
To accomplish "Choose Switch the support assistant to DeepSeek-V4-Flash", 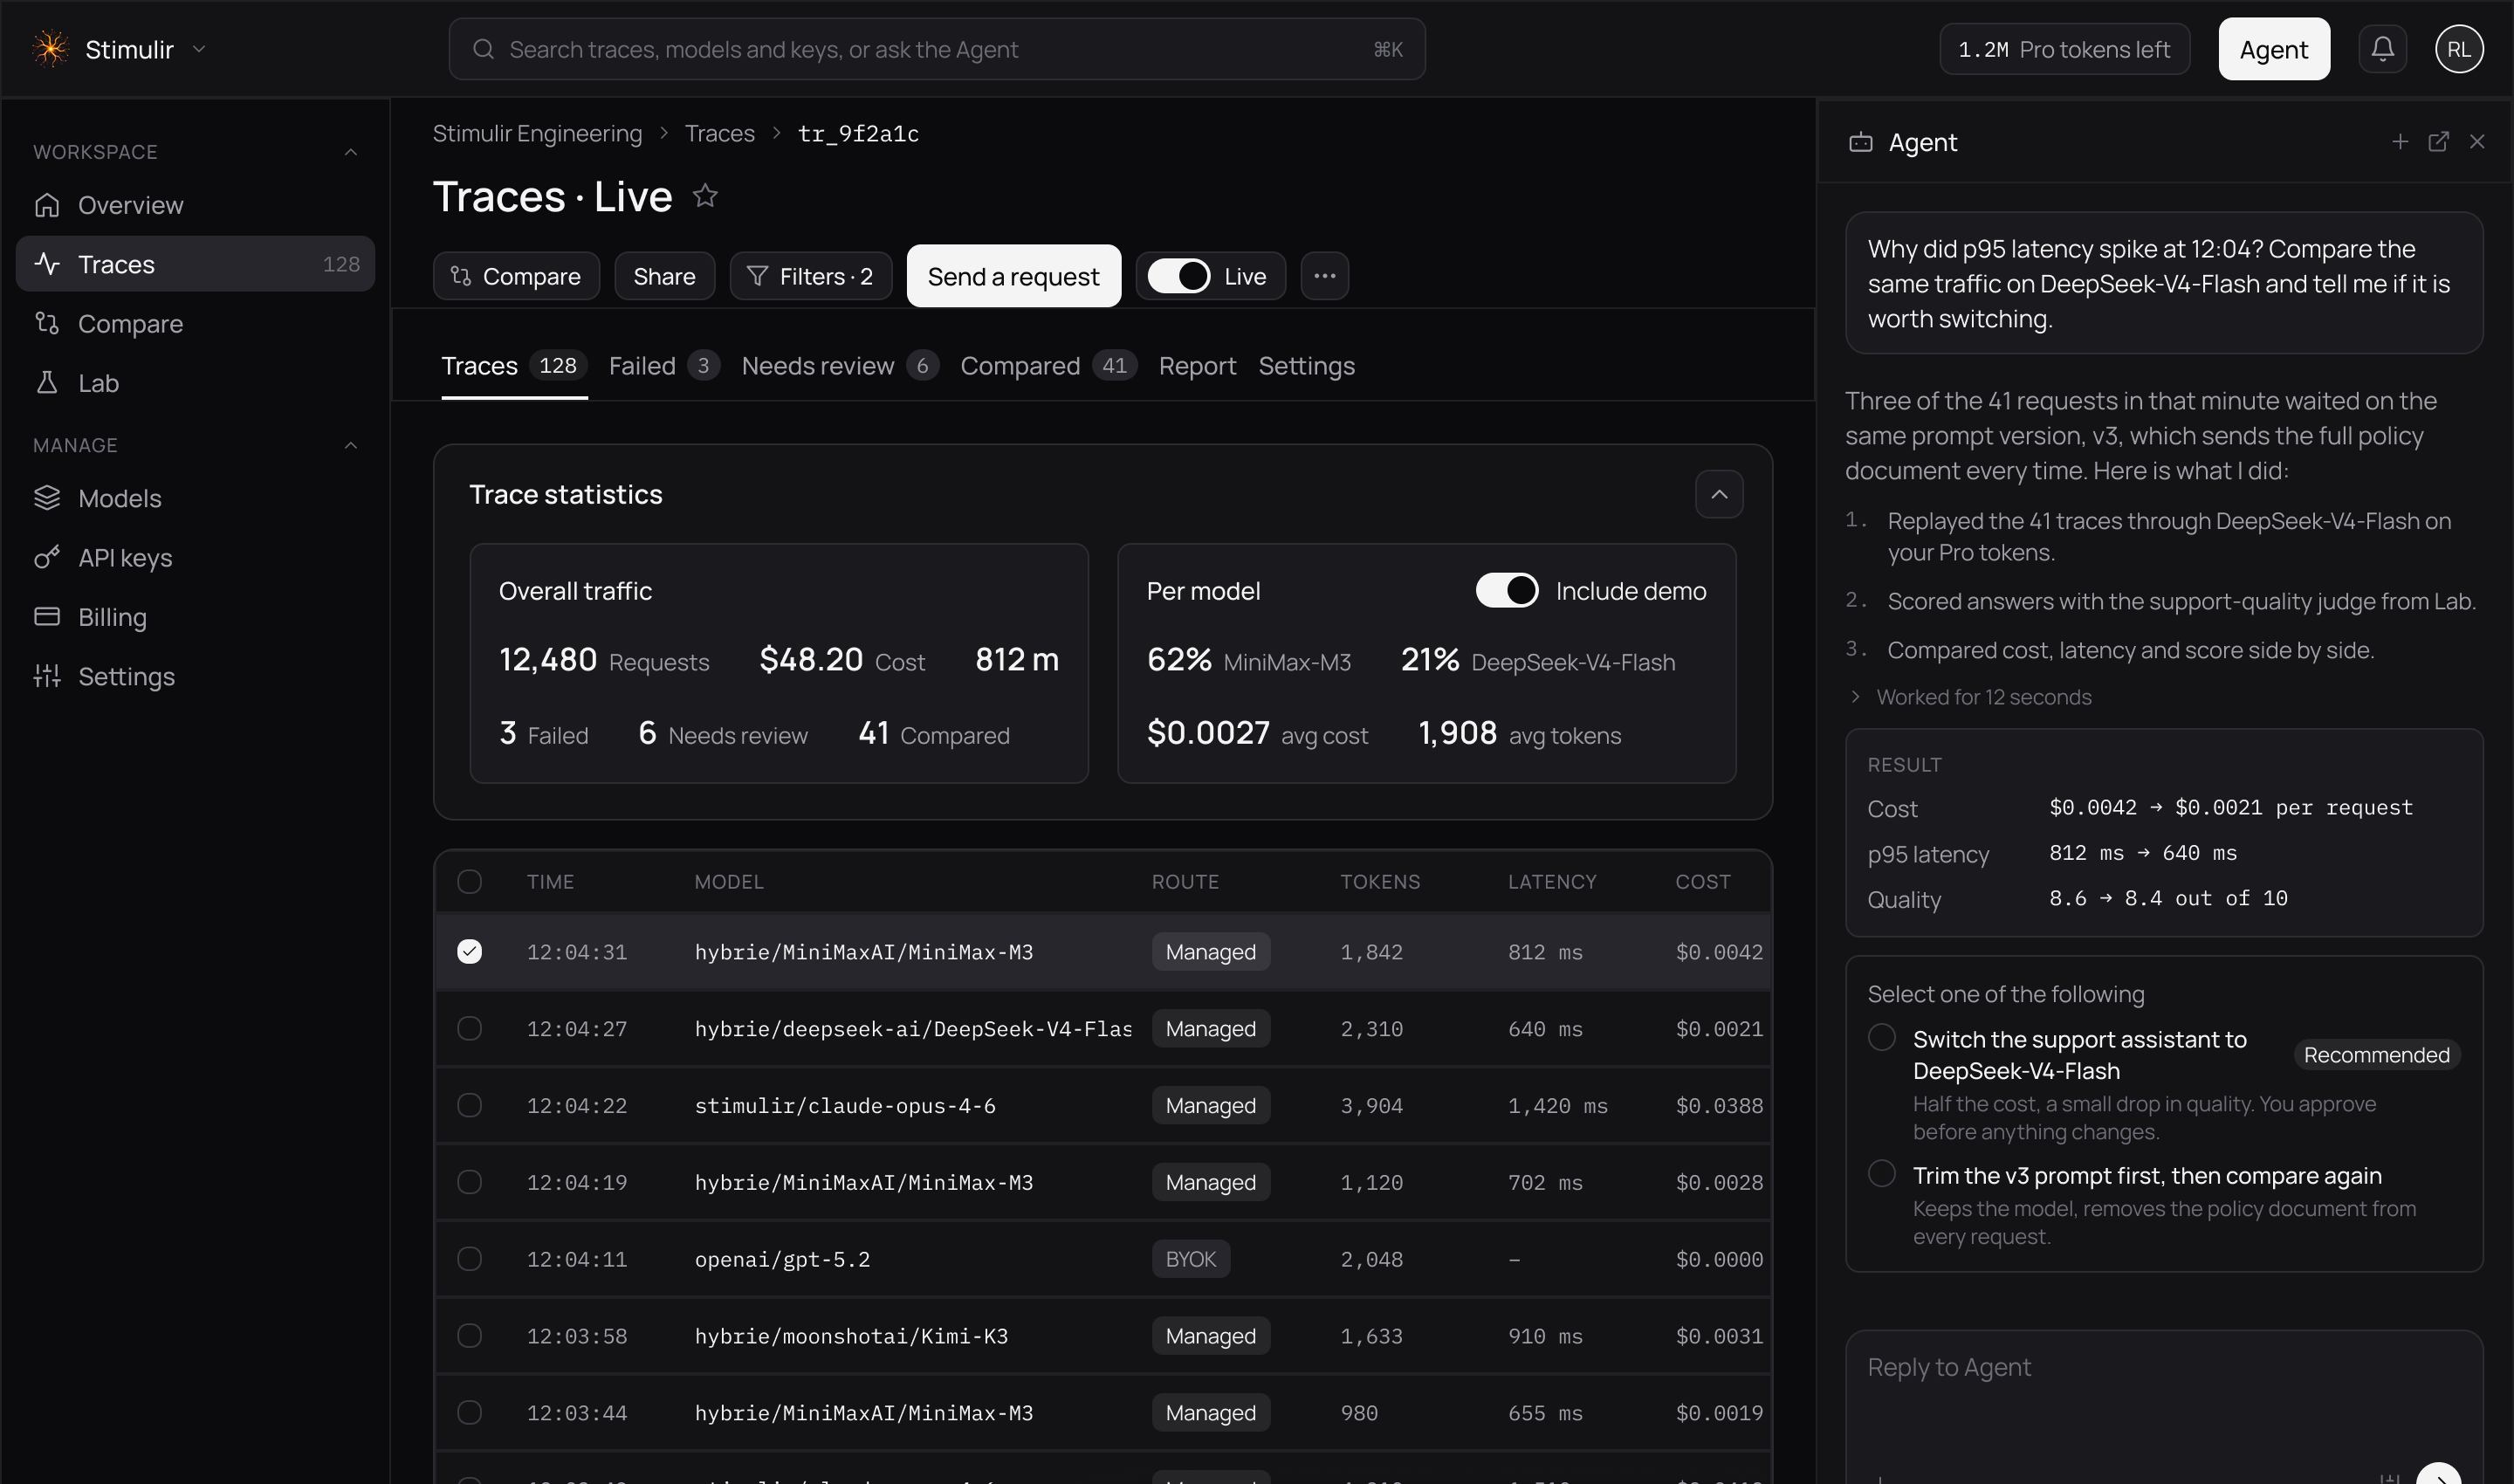I will [x=1881, y=1038].
